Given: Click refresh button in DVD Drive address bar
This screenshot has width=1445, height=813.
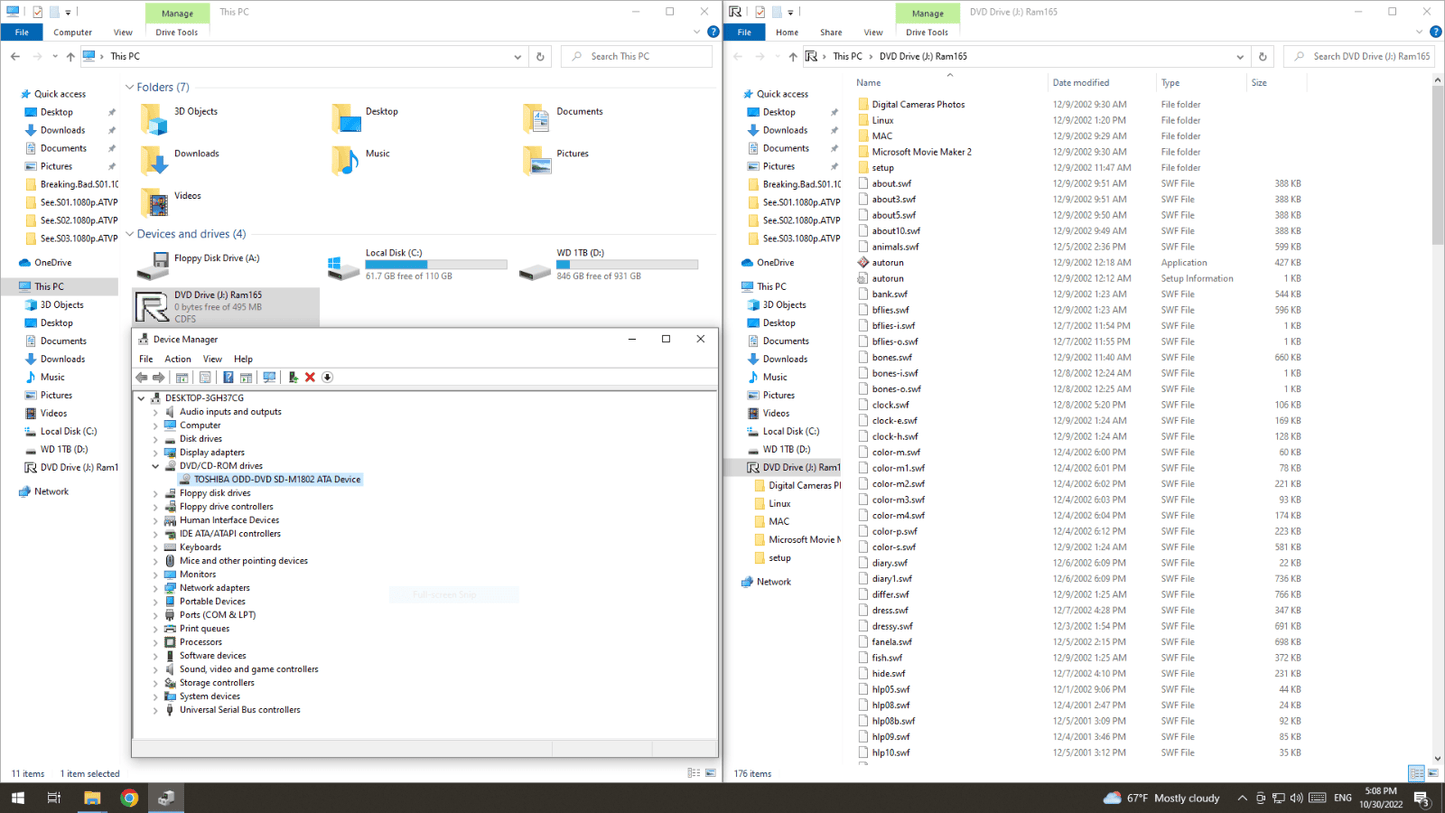Looking at the screenshot, I should coord(1262,57).
